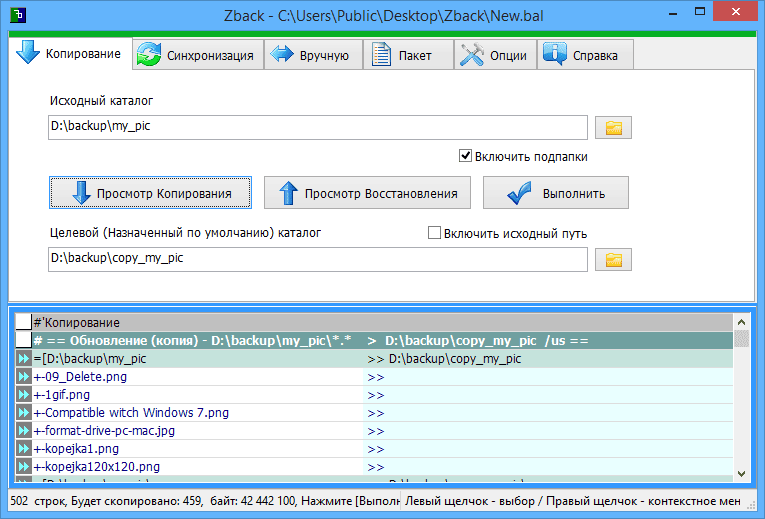
Task: Click the Zback app icon in title bar
Action: (x=18, y=15)
